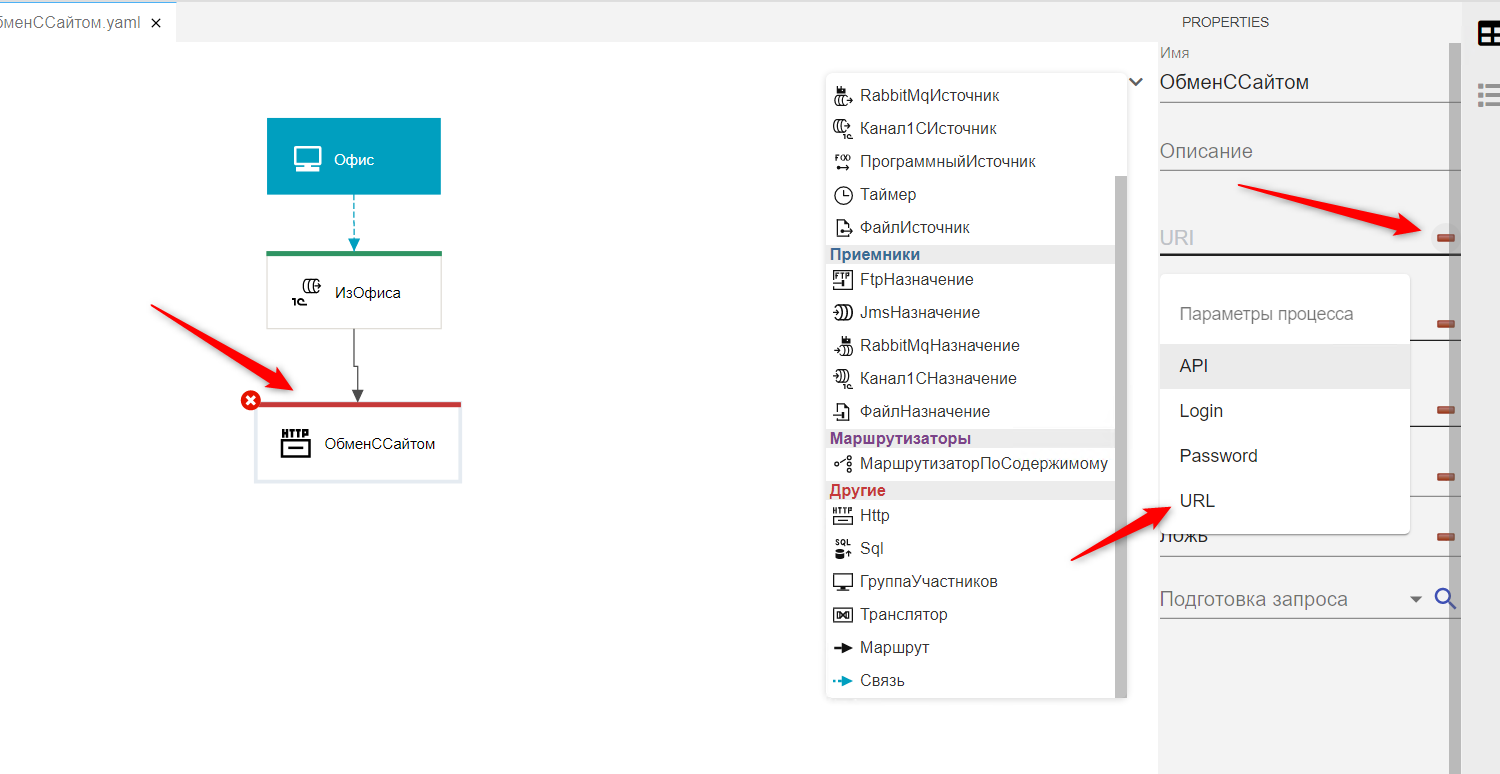Image resolution: width=1500 pixels, height=774 pixels.
Task: Click the red error badge on ОбменССайтом node
Action: (250, 401)
